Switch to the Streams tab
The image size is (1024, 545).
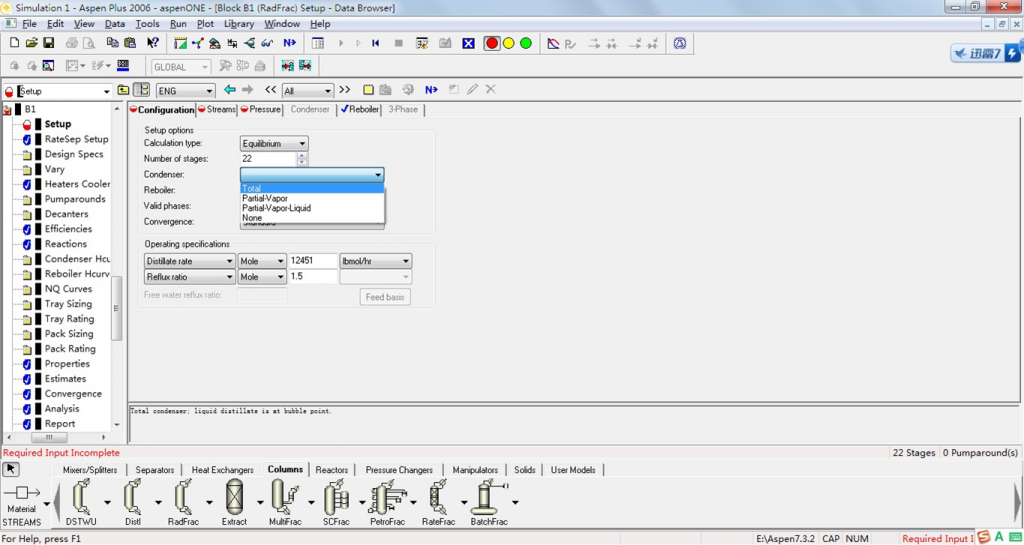point(220,110)
